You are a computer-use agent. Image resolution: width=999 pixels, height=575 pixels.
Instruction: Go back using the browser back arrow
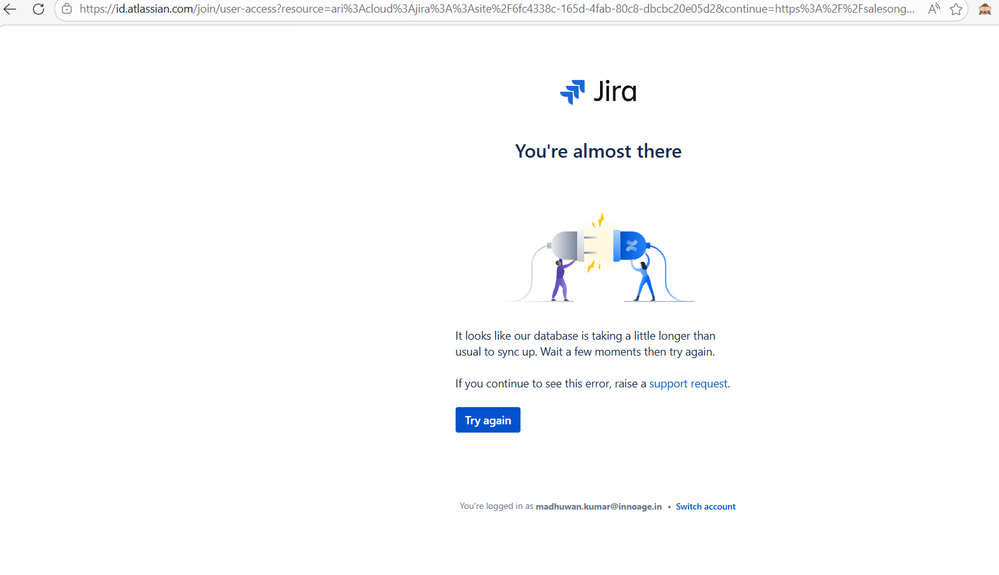coord(10,9)
